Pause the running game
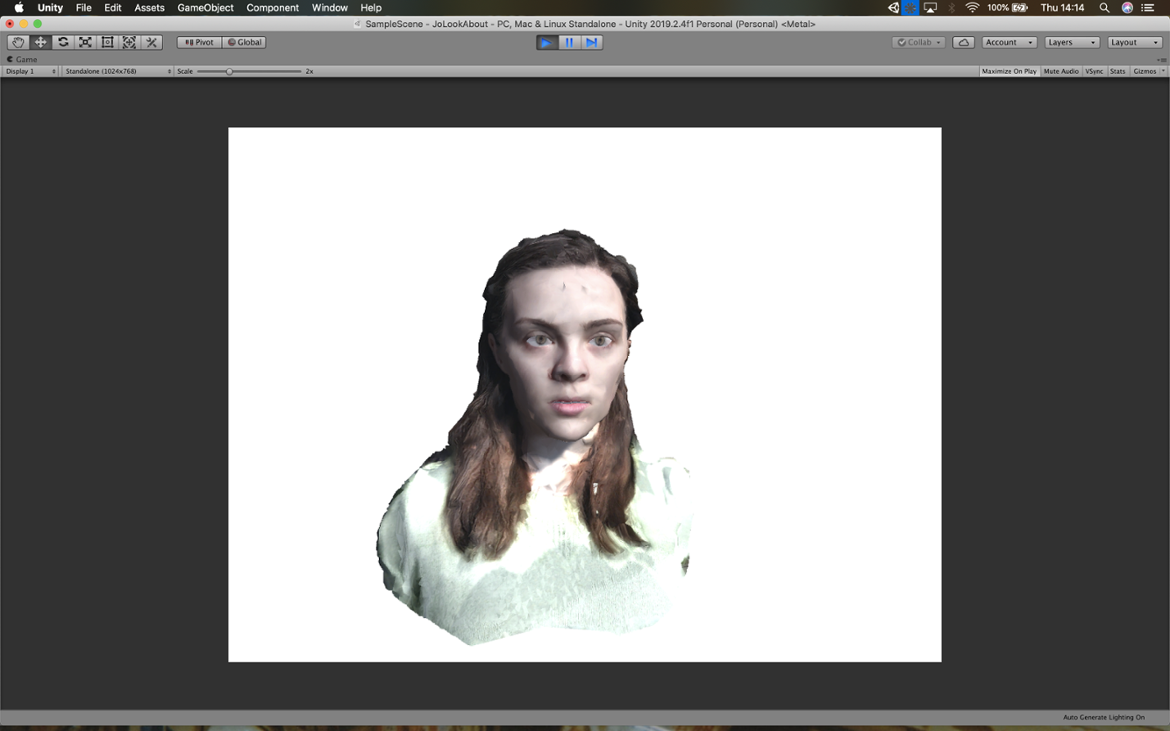 pyautogui.click(x=569, y=42)
